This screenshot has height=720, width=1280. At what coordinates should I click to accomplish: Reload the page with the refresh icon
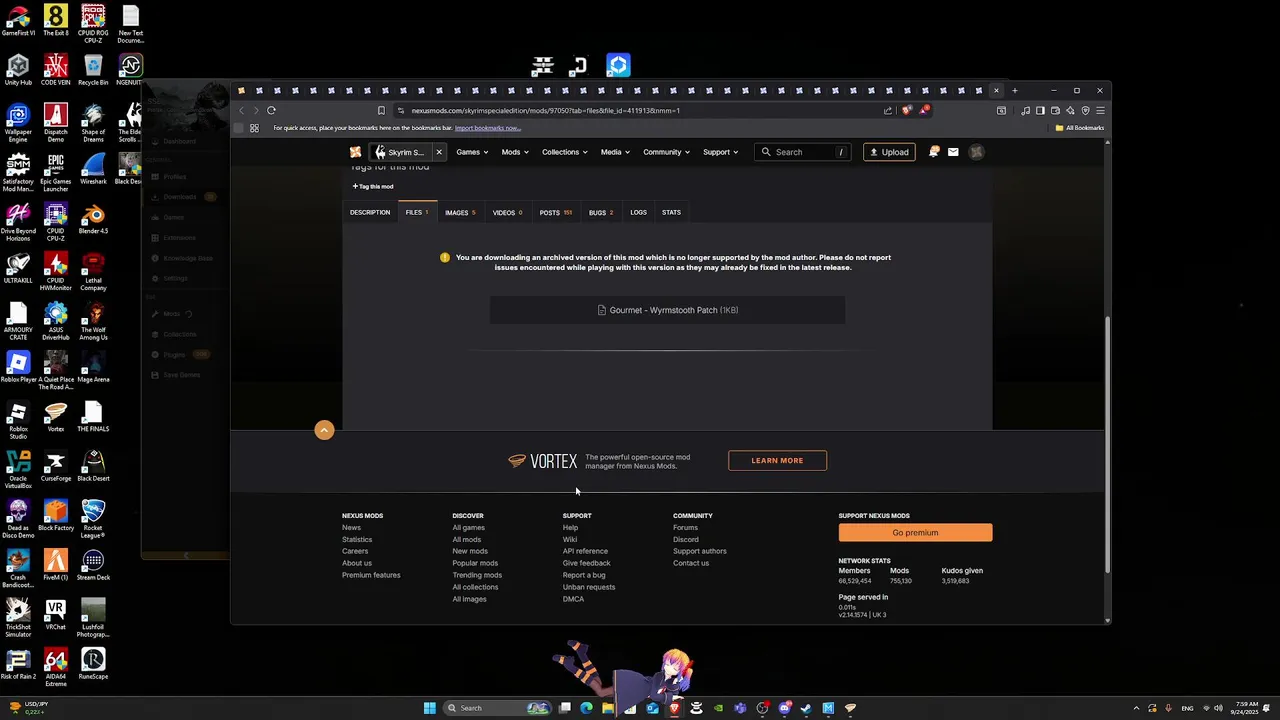(x=271, y=110)
